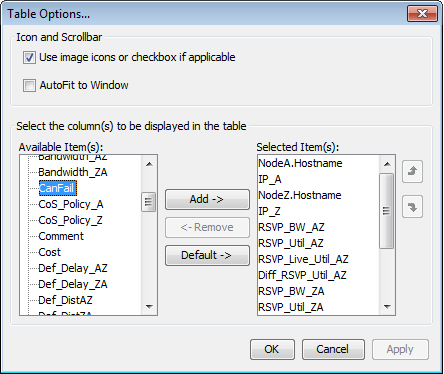Click the Available Items scrollbar thumb
This screenshot has height=374, width=444.
coord(149,202)
